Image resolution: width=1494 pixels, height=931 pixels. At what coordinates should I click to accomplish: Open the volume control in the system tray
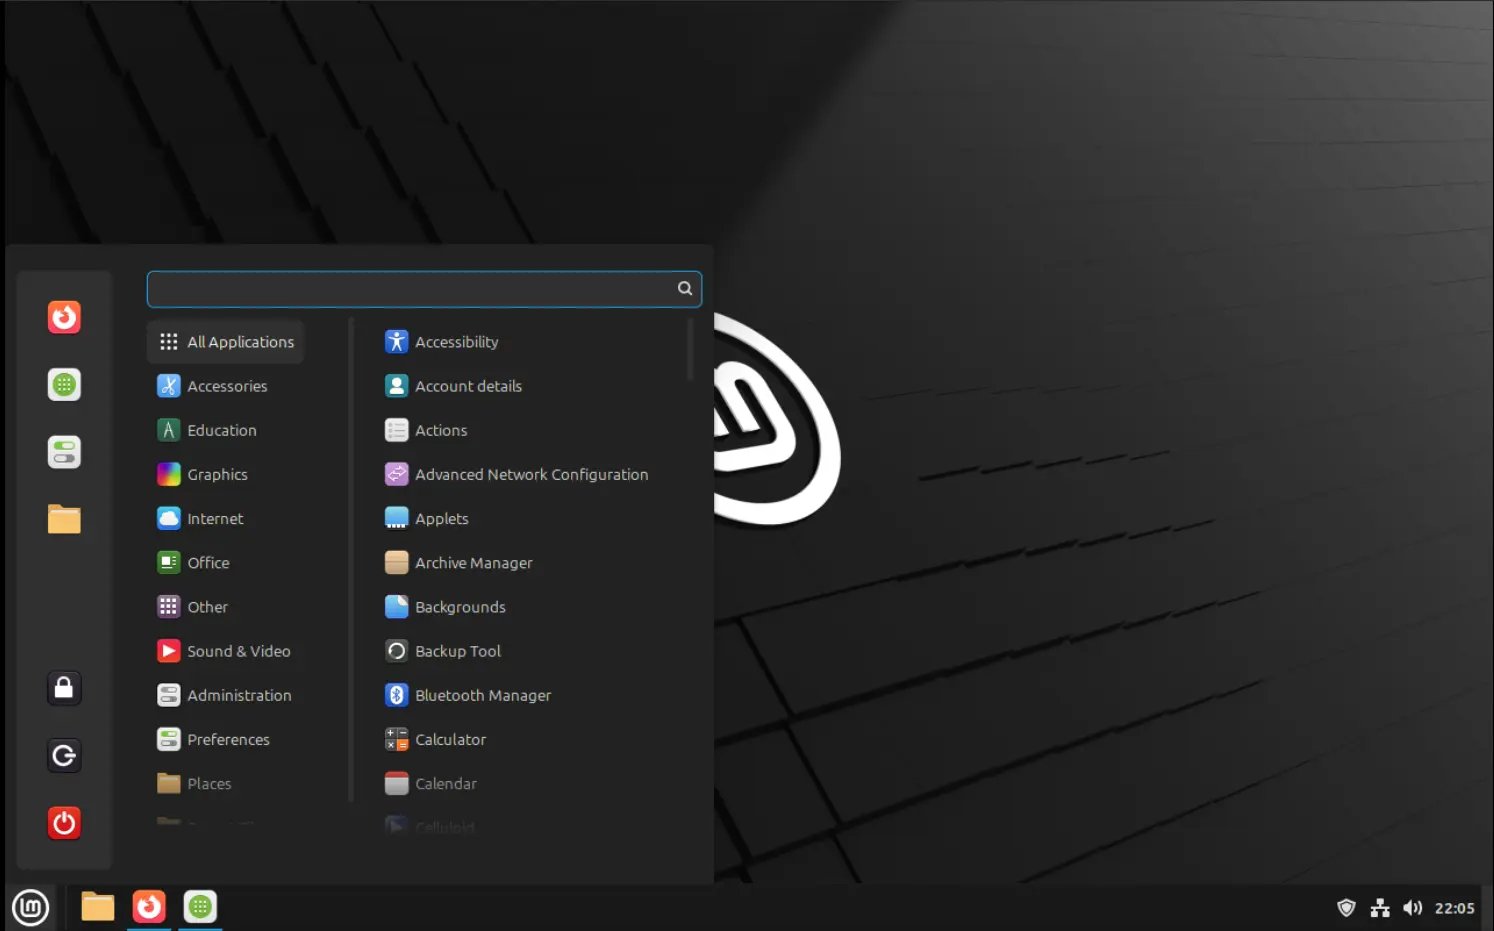[x=1413, y=907]
